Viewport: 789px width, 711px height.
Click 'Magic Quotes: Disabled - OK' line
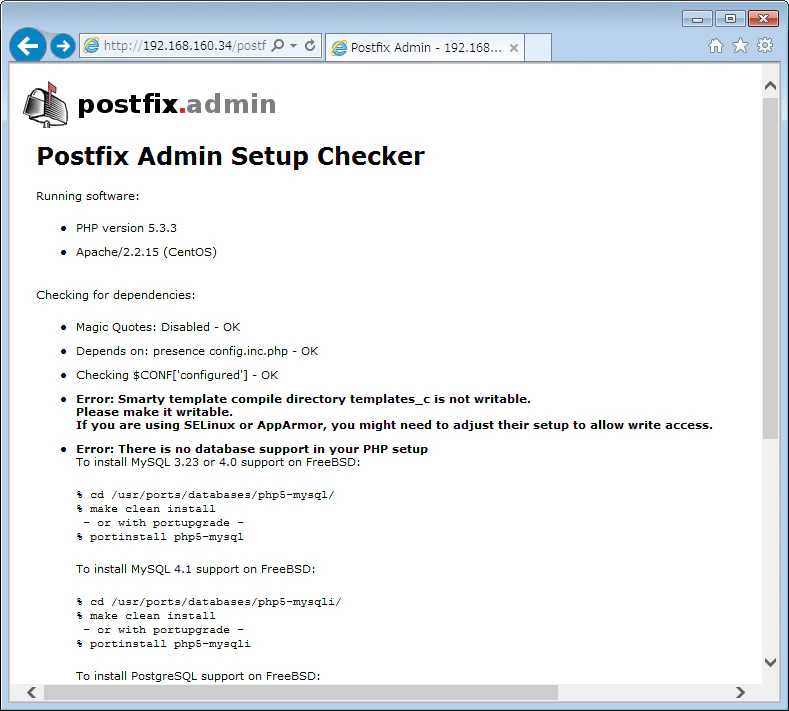[158, 327]
